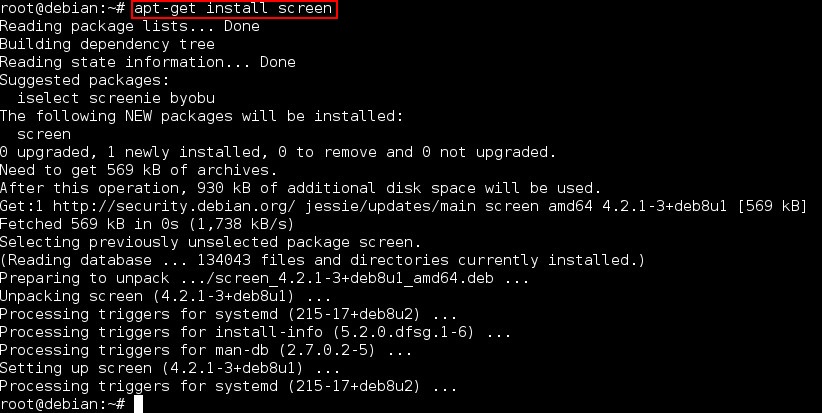Click the "Unpacking screen" output line
Viewport: 822px width, 413px height.
pos(165,296)
